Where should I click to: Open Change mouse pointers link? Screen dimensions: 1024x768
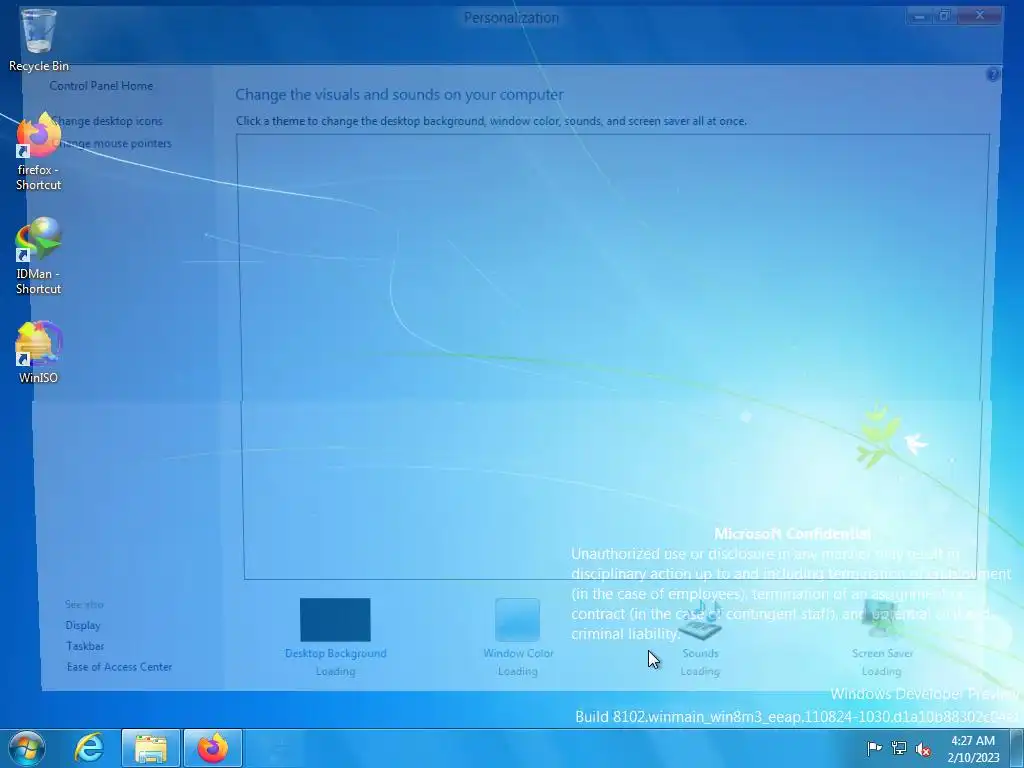[x=112, y=143]
